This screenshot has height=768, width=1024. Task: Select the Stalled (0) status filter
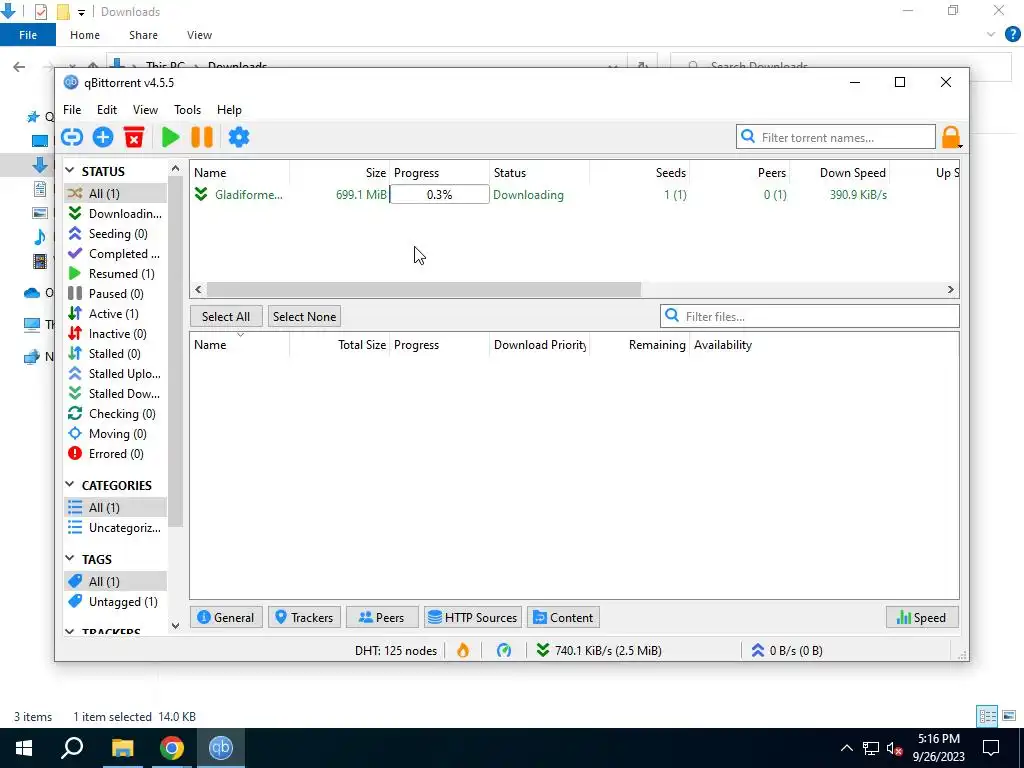point(116,353)
